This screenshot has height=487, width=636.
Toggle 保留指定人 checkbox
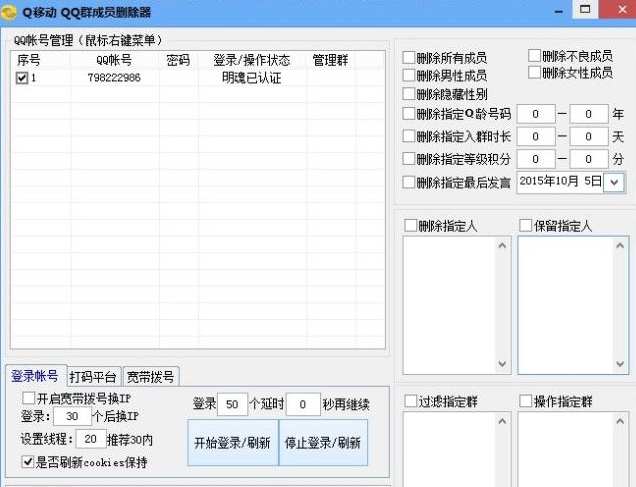(x=526, y=225)
